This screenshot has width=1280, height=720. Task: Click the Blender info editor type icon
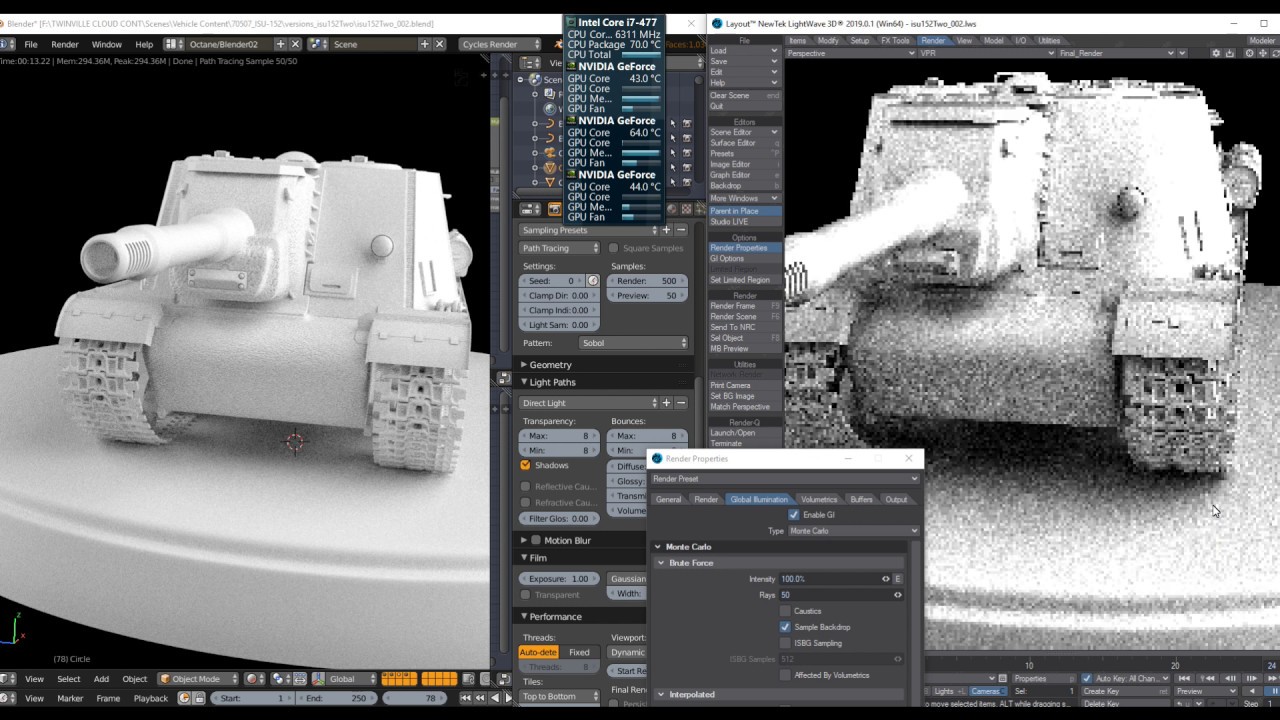pyautogui.click(x=5, y=44)
